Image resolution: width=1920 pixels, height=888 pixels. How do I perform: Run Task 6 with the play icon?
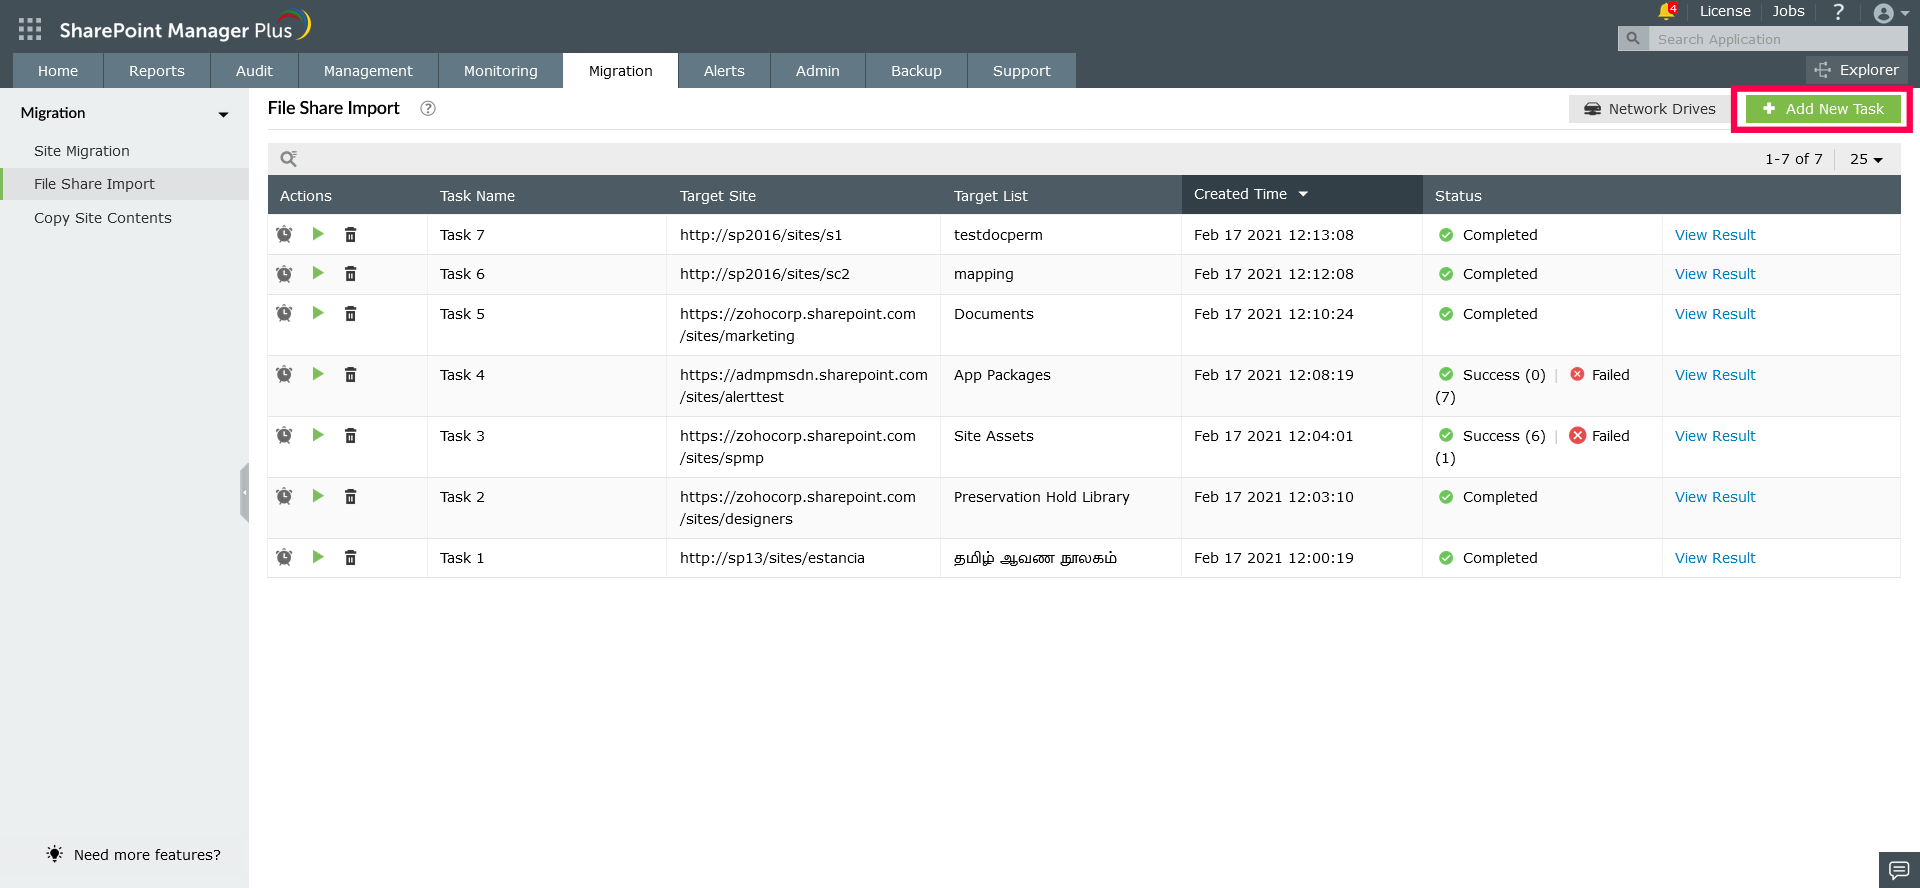318,273
